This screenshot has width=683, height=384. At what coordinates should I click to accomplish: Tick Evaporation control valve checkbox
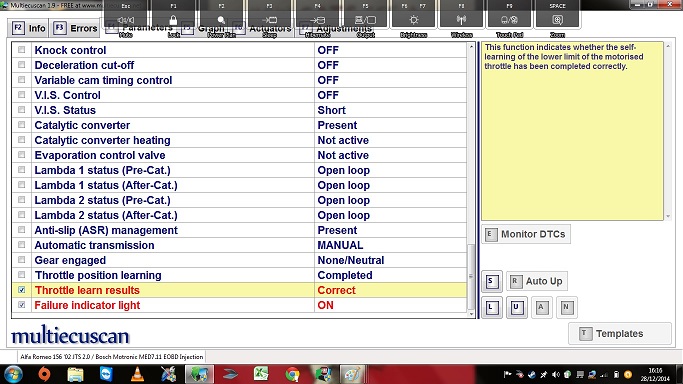(21, 155)
